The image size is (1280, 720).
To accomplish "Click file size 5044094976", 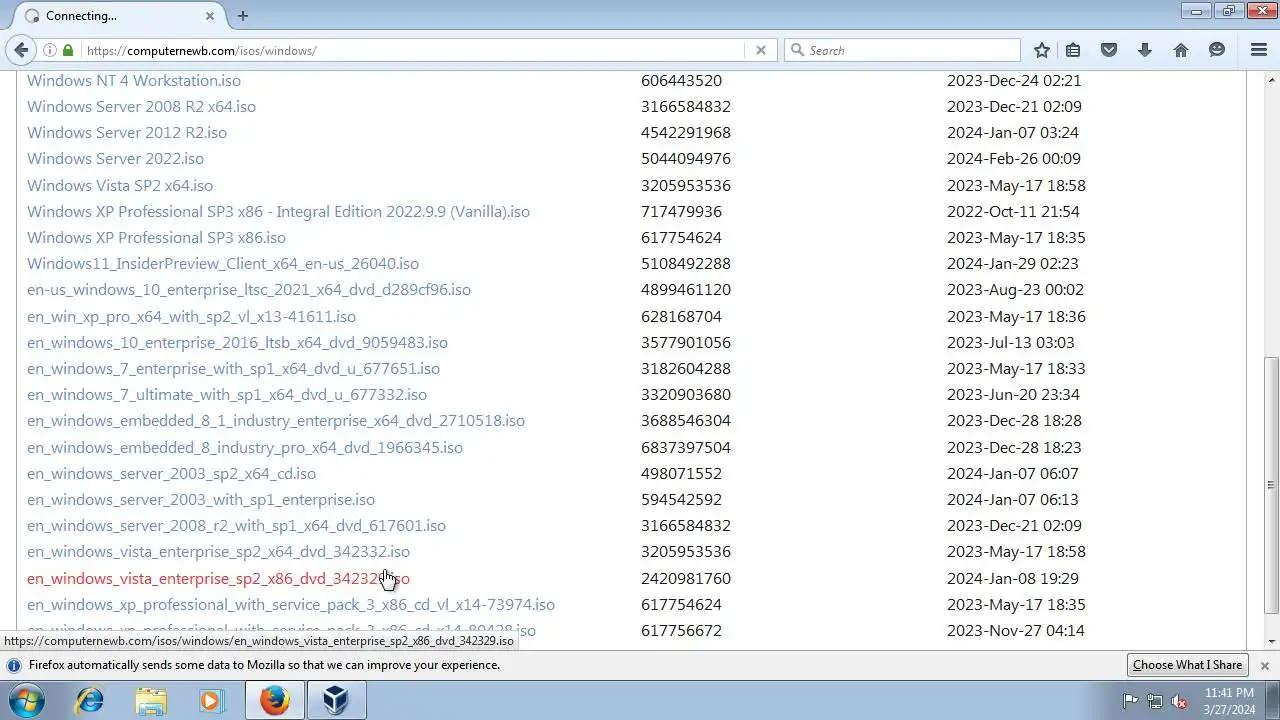I will tap(686, 158).
